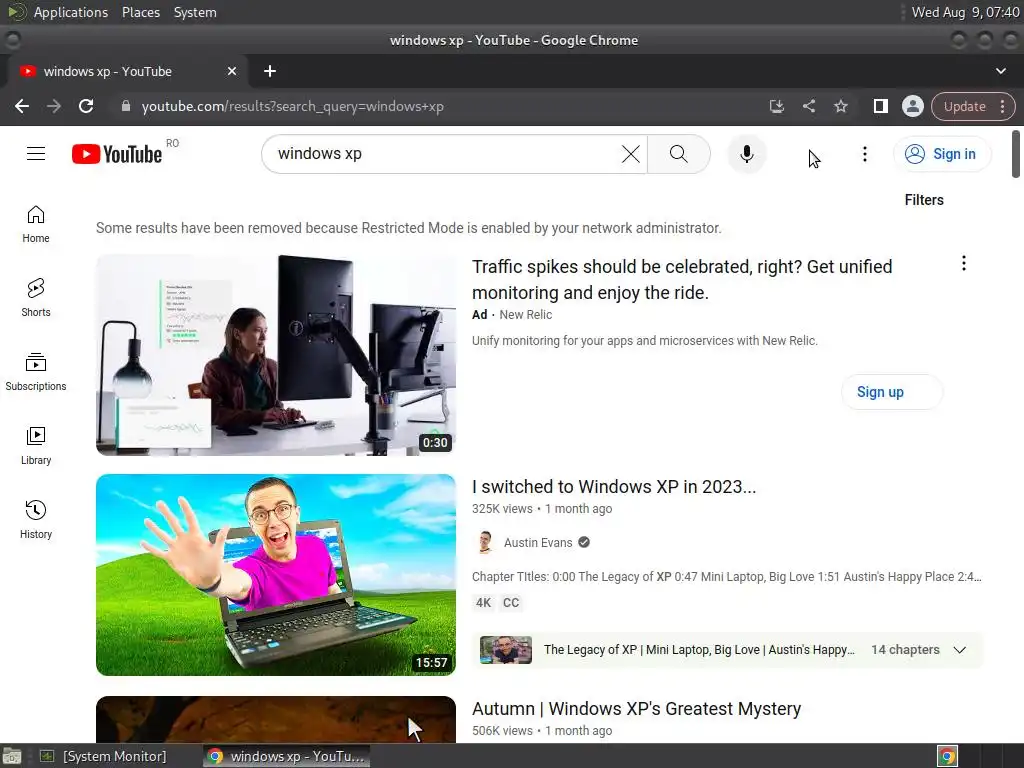This screenshot has width=1024, height=768.
Task: Click the New Relic advertiser name
Action: pos(526,315)
